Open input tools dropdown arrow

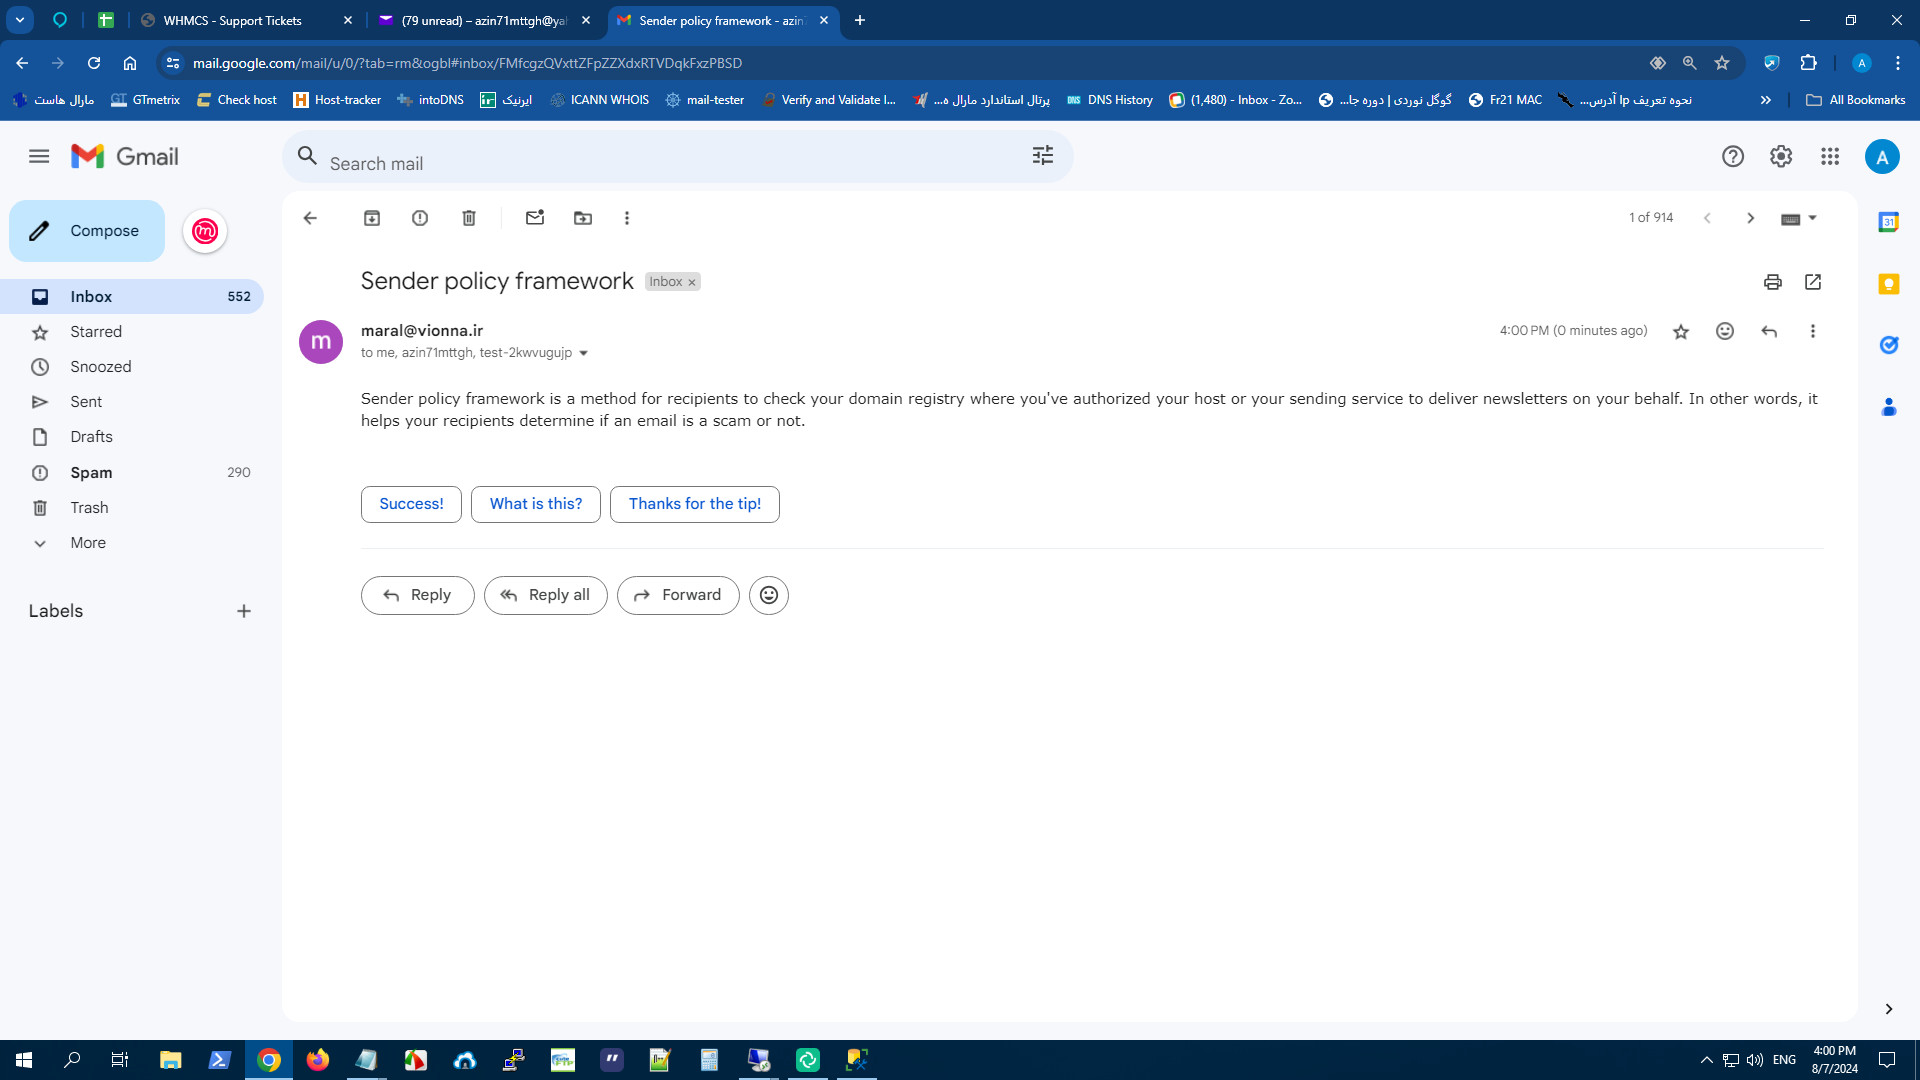click(1813, 218)
